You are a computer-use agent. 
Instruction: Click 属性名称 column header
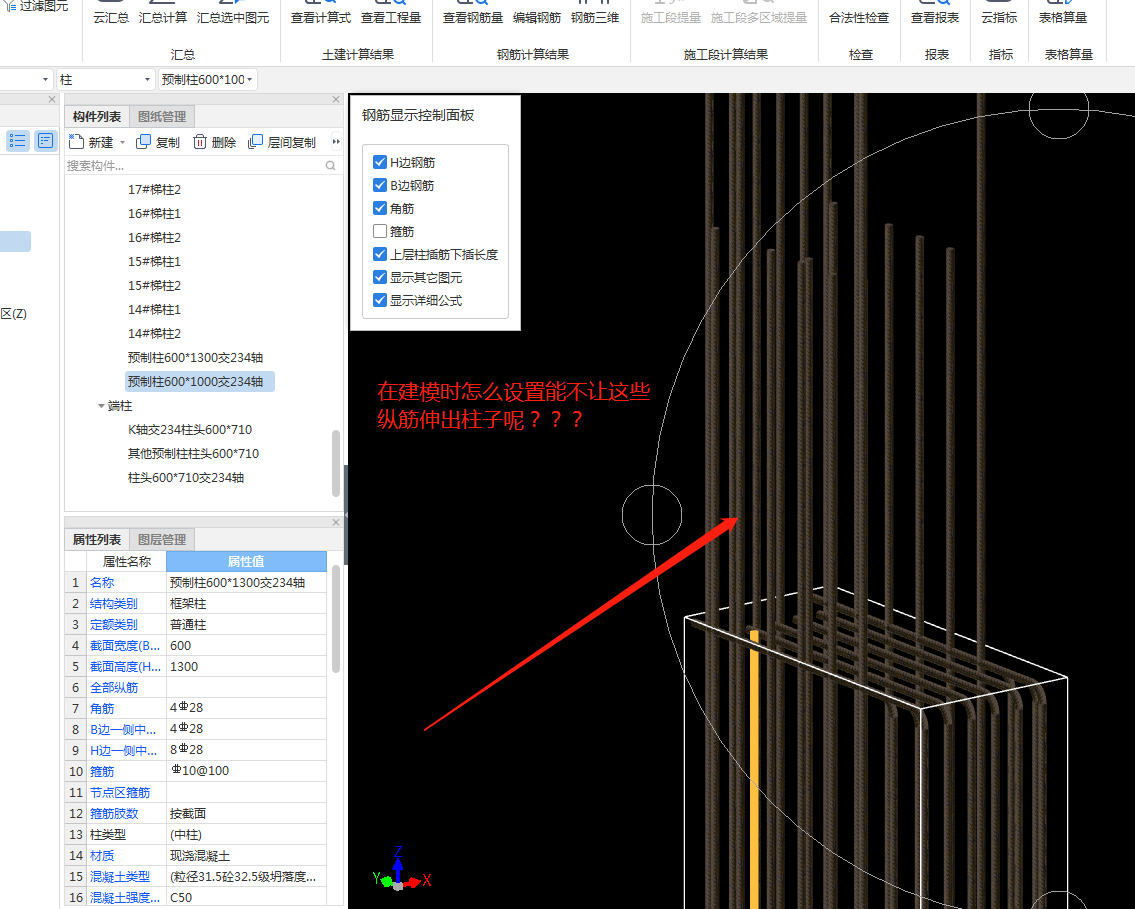tap(127, 562)
